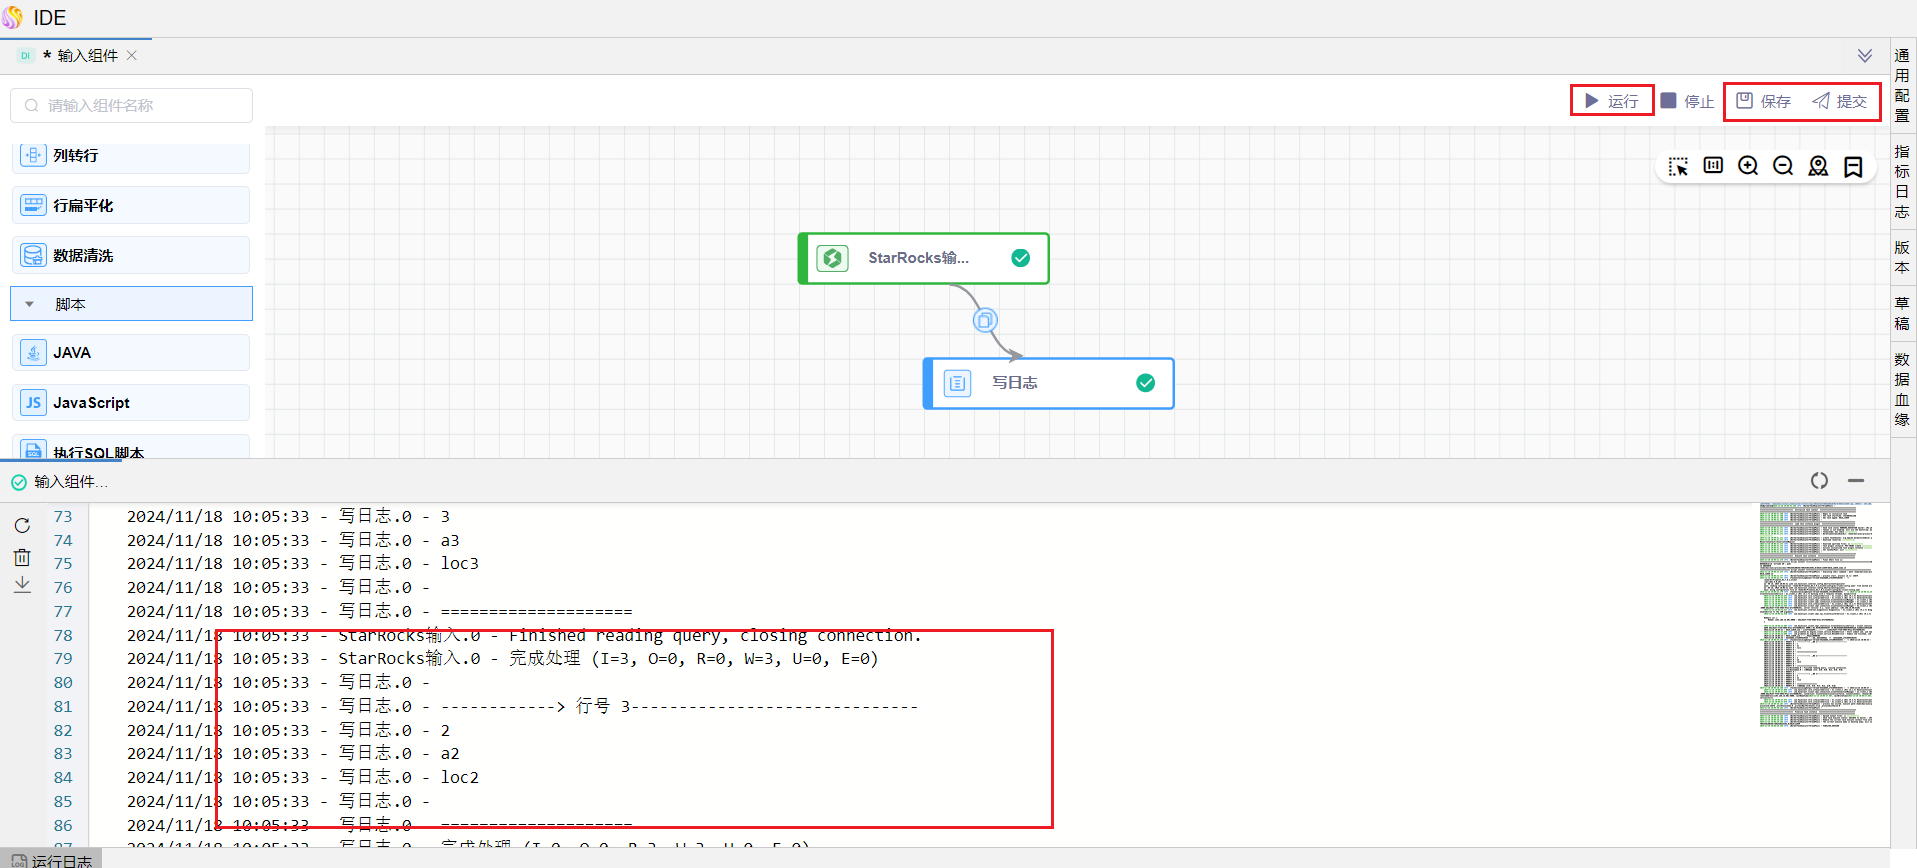Click the canvas locate-node icon
Viewport: 1917px width, 868px height.
1818,166
